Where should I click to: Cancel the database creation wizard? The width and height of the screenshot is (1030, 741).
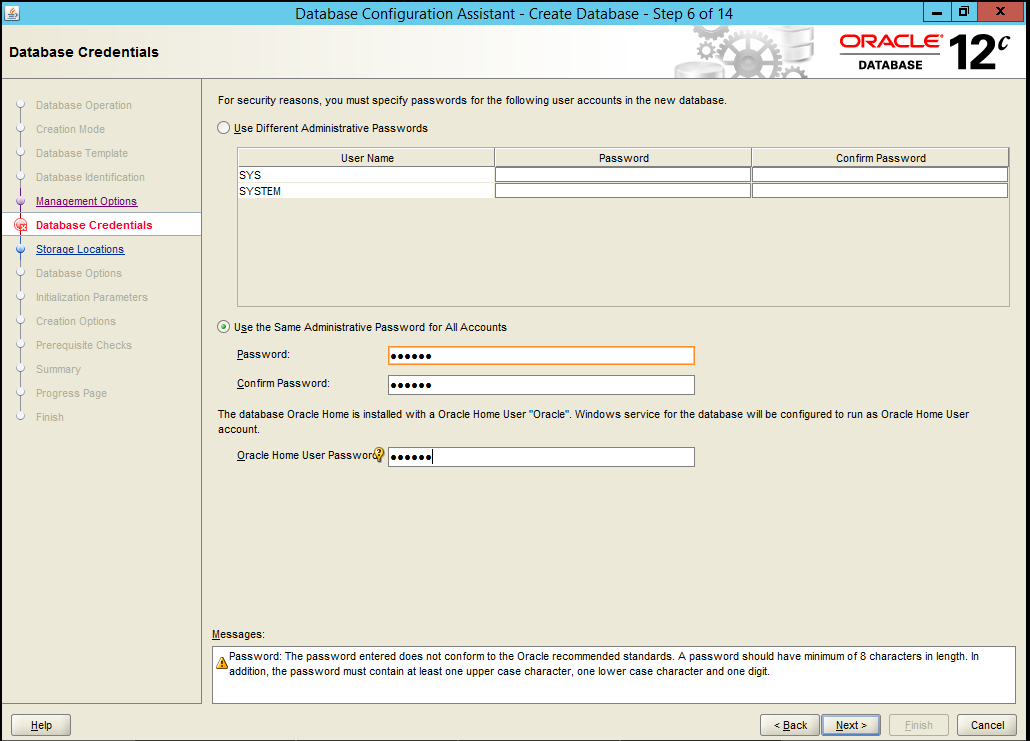pyautogui.click(x=987, y=725)
